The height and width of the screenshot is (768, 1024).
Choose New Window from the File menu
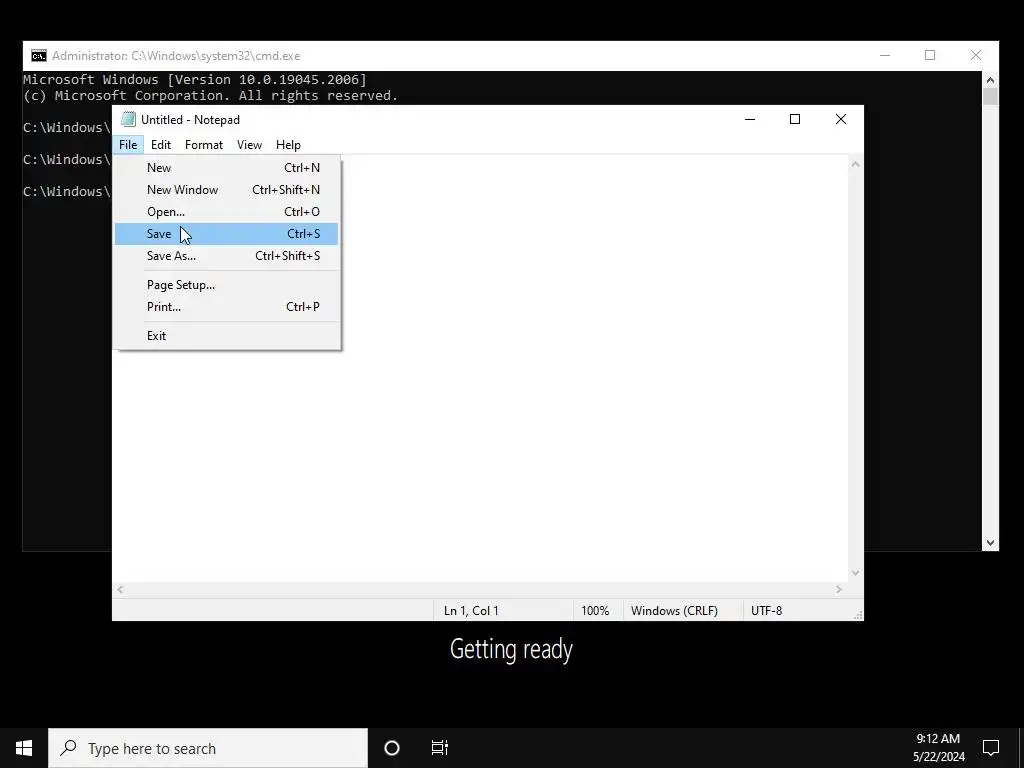[x=227, y=190]
